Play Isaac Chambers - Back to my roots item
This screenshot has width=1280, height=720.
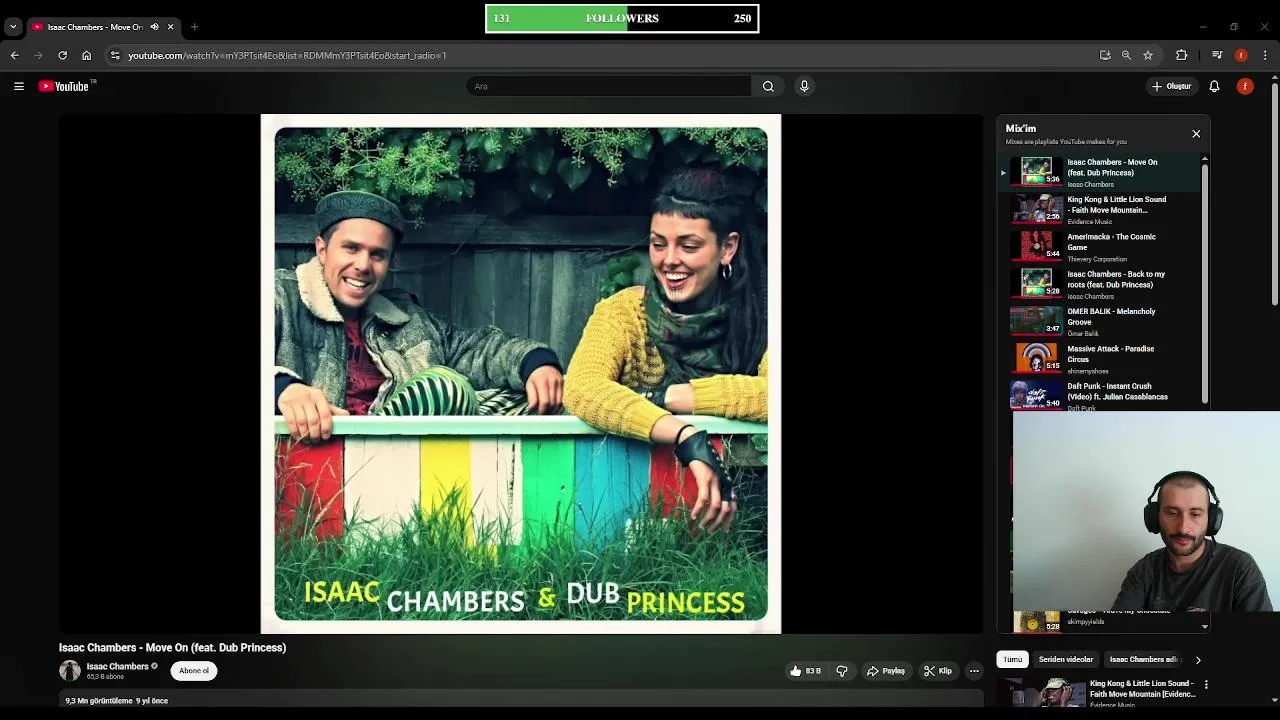[1100, 284]
